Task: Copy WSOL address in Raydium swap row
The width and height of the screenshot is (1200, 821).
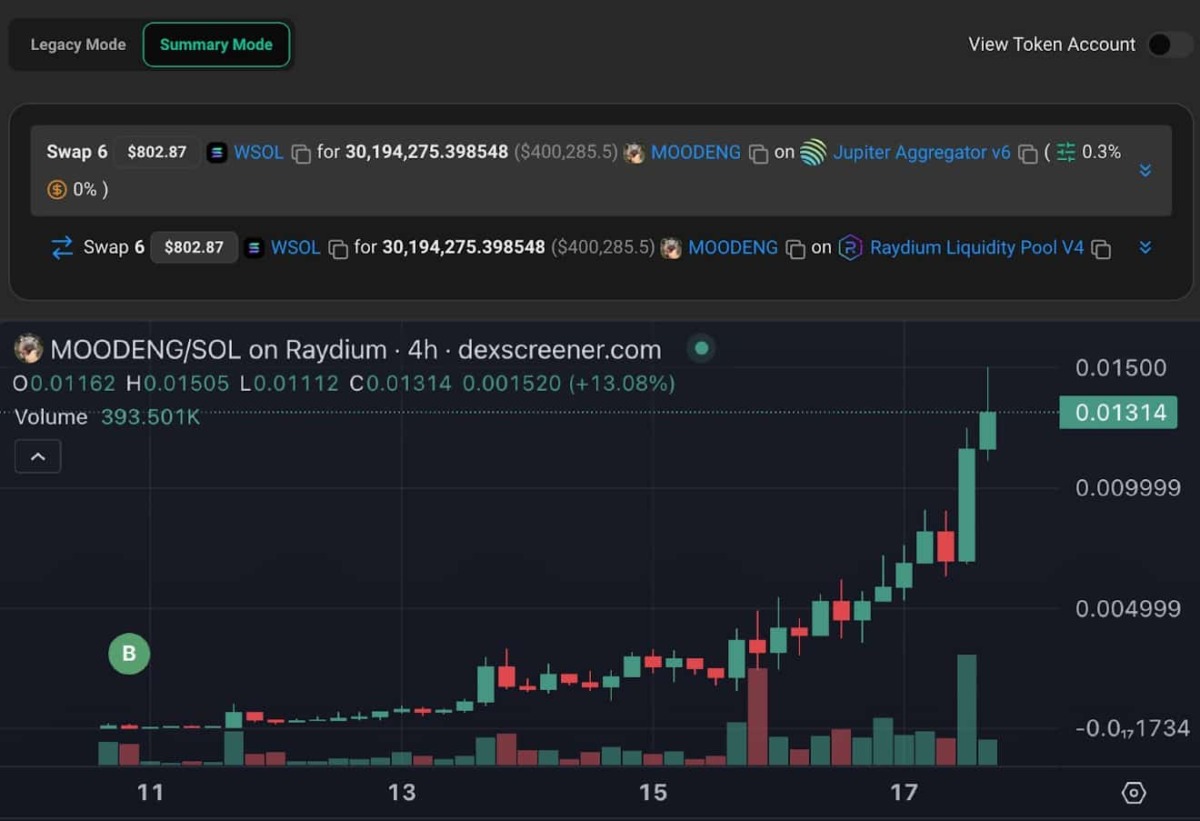Action: pos(338,249)
